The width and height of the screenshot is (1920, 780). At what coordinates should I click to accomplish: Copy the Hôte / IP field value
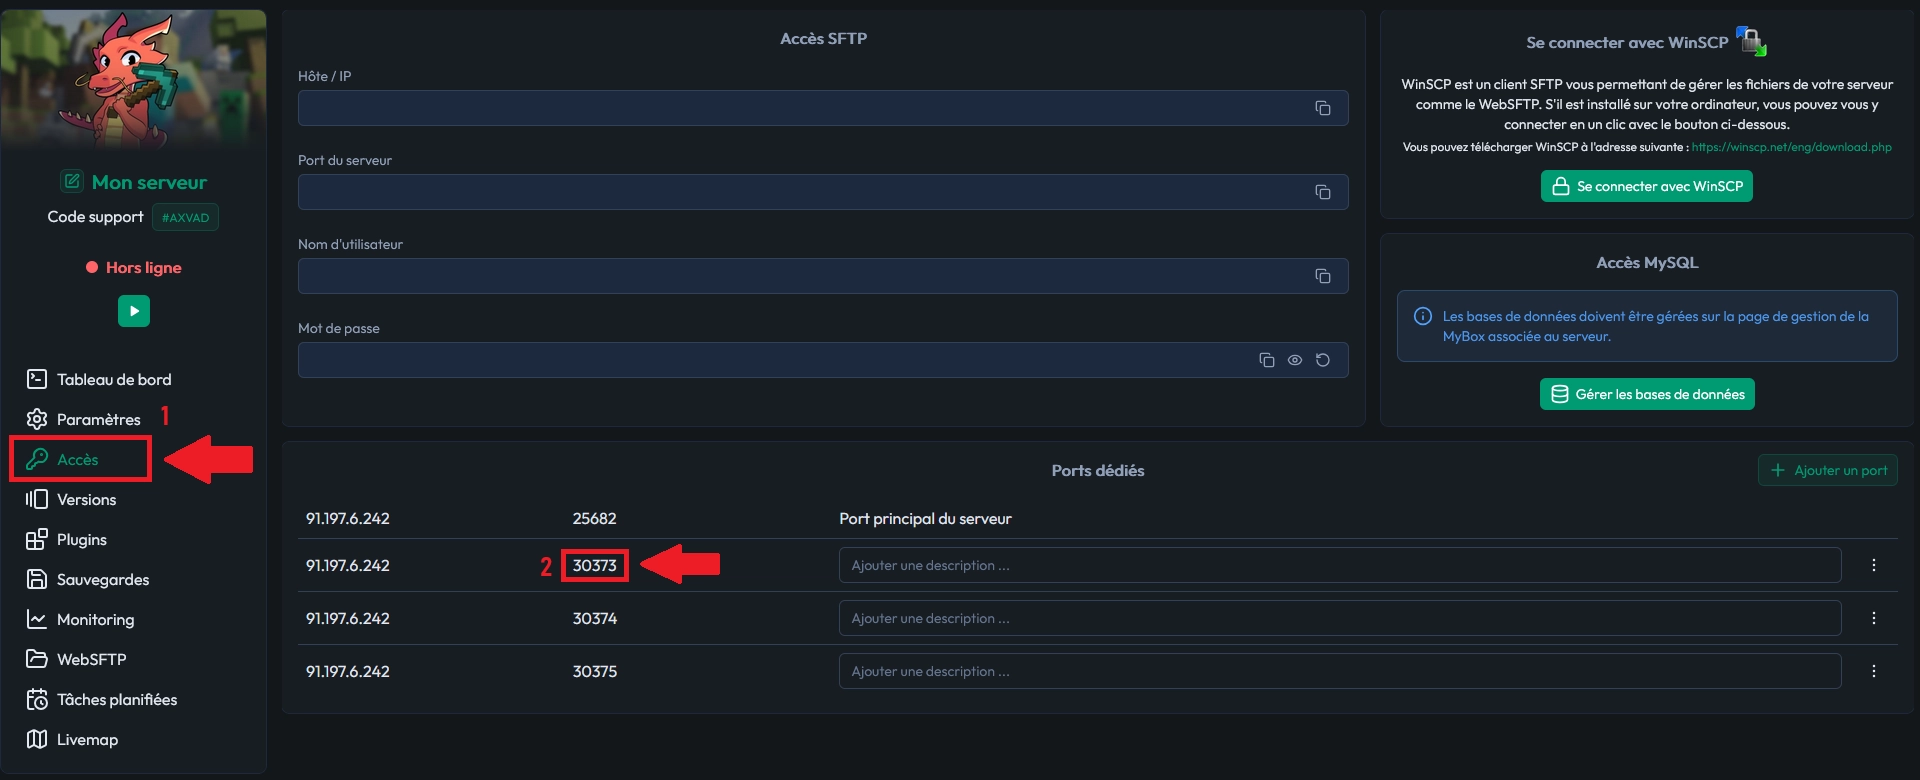pyautogui.click(x=1322, y=108)
